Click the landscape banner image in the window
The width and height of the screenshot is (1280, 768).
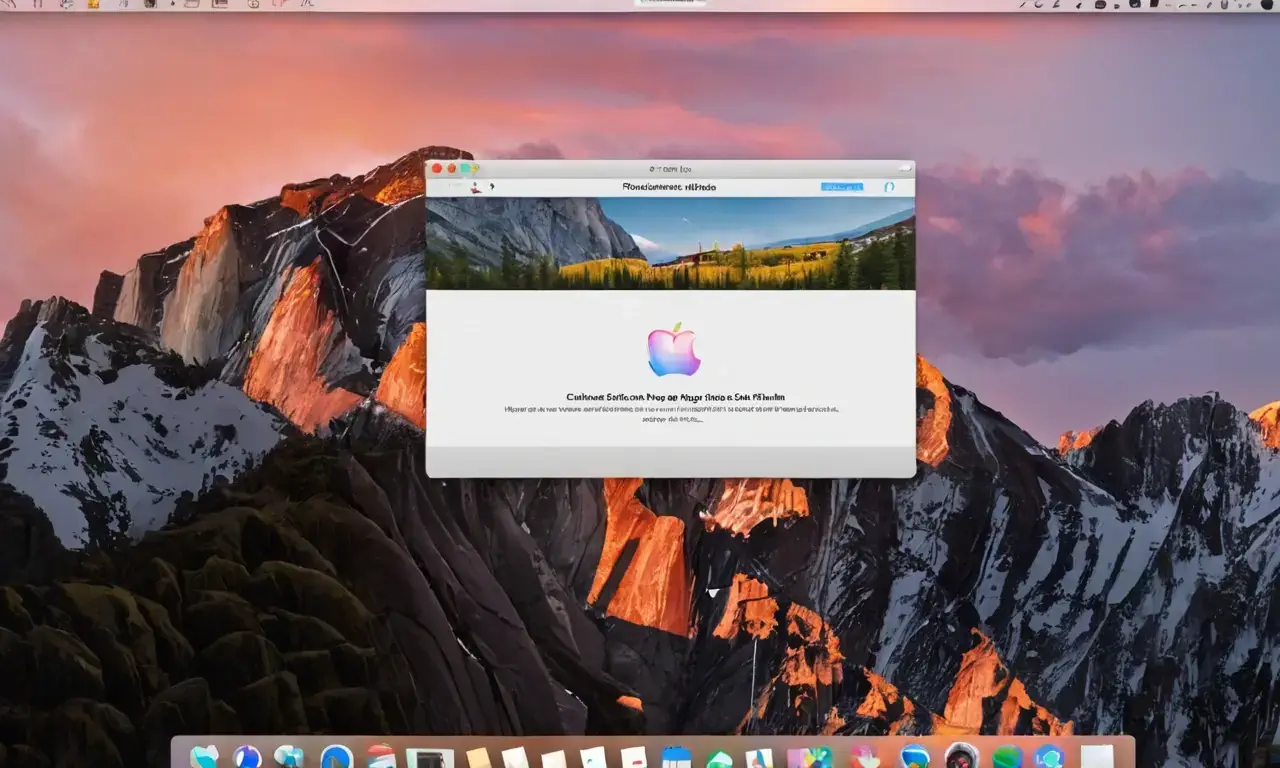(670, 243)
